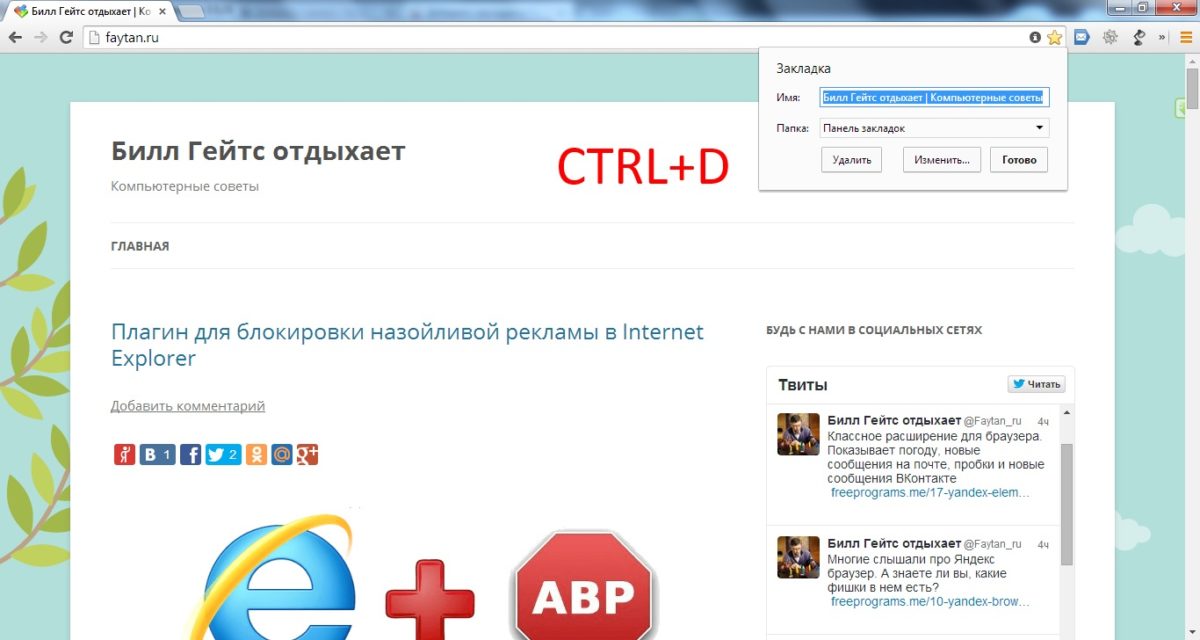Viewport: 1200px width, 640px height.
Task: Click the second tweet's avatar thumbnail
Action: tap(798, 556)
